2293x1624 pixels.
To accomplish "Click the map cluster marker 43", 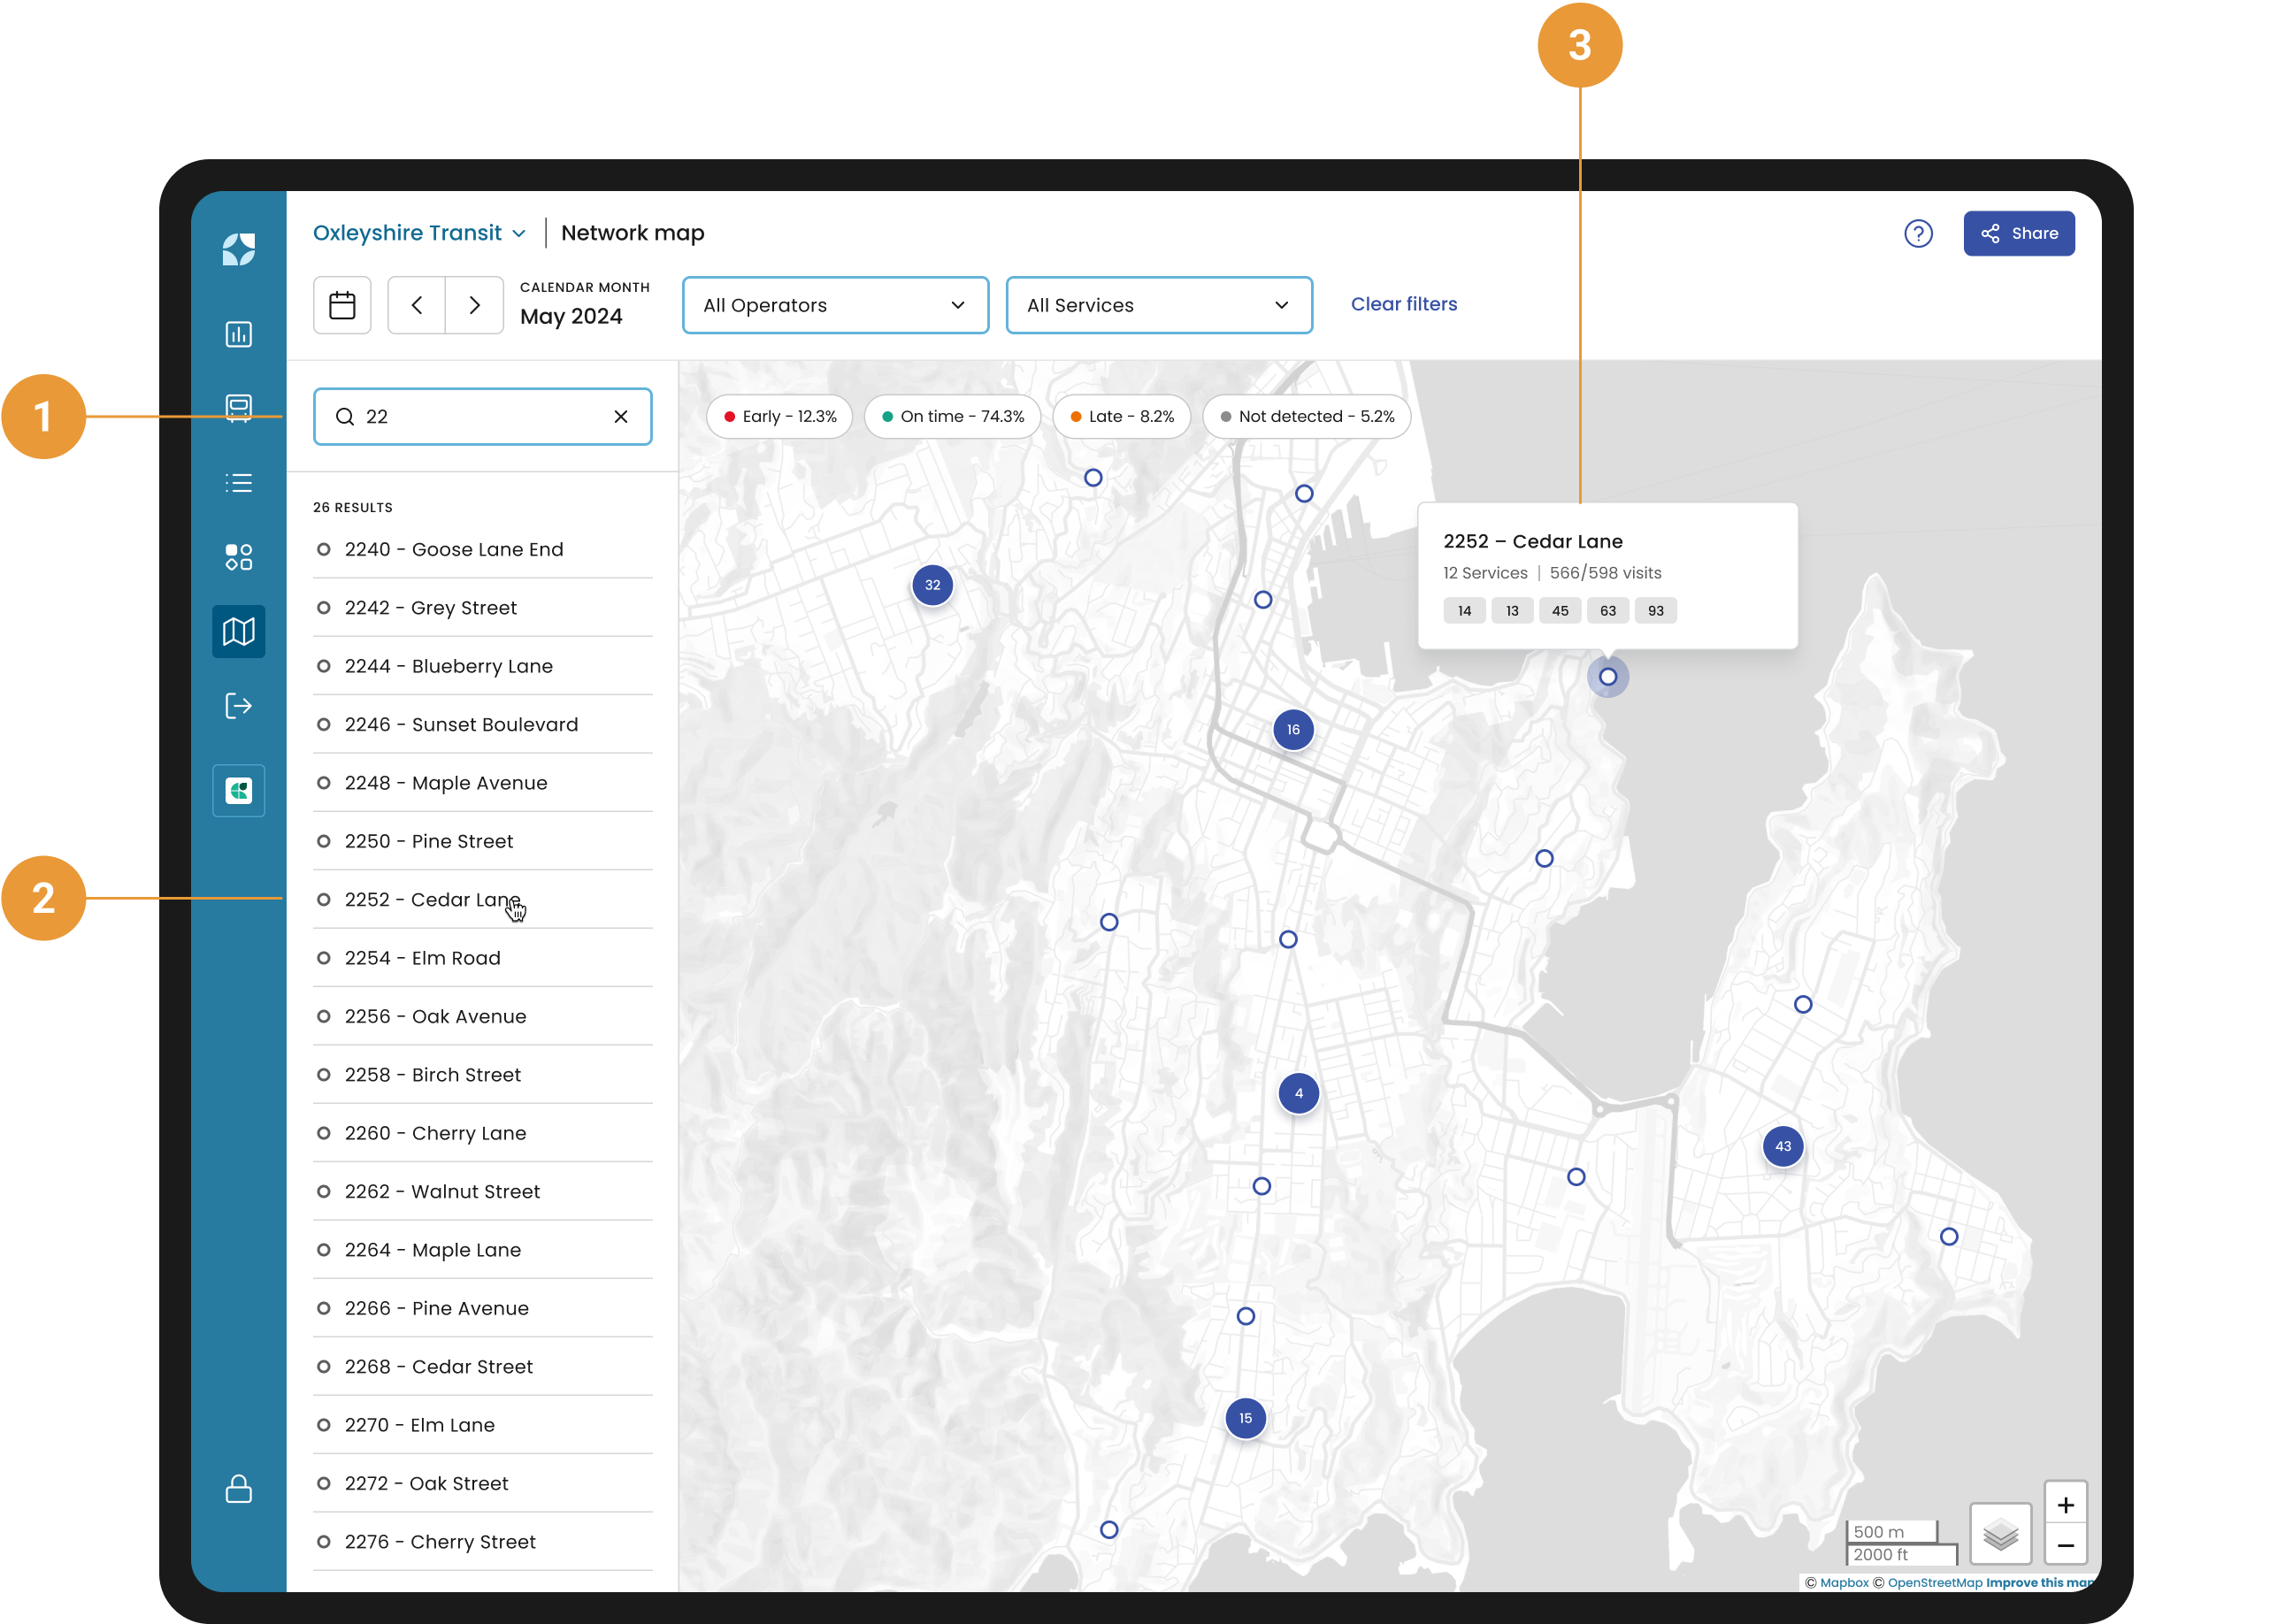I will (1782, 1146).
